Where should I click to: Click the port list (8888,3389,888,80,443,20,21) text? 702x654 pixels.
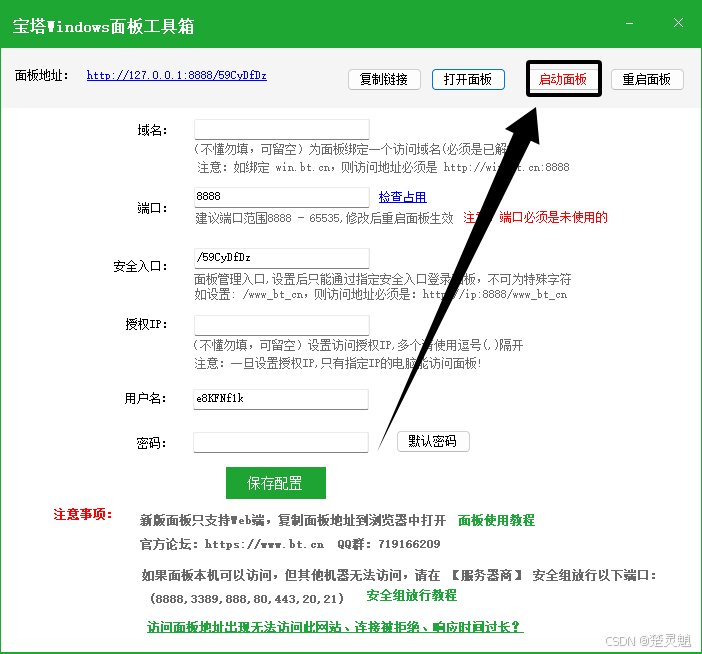tap(247, 598)
